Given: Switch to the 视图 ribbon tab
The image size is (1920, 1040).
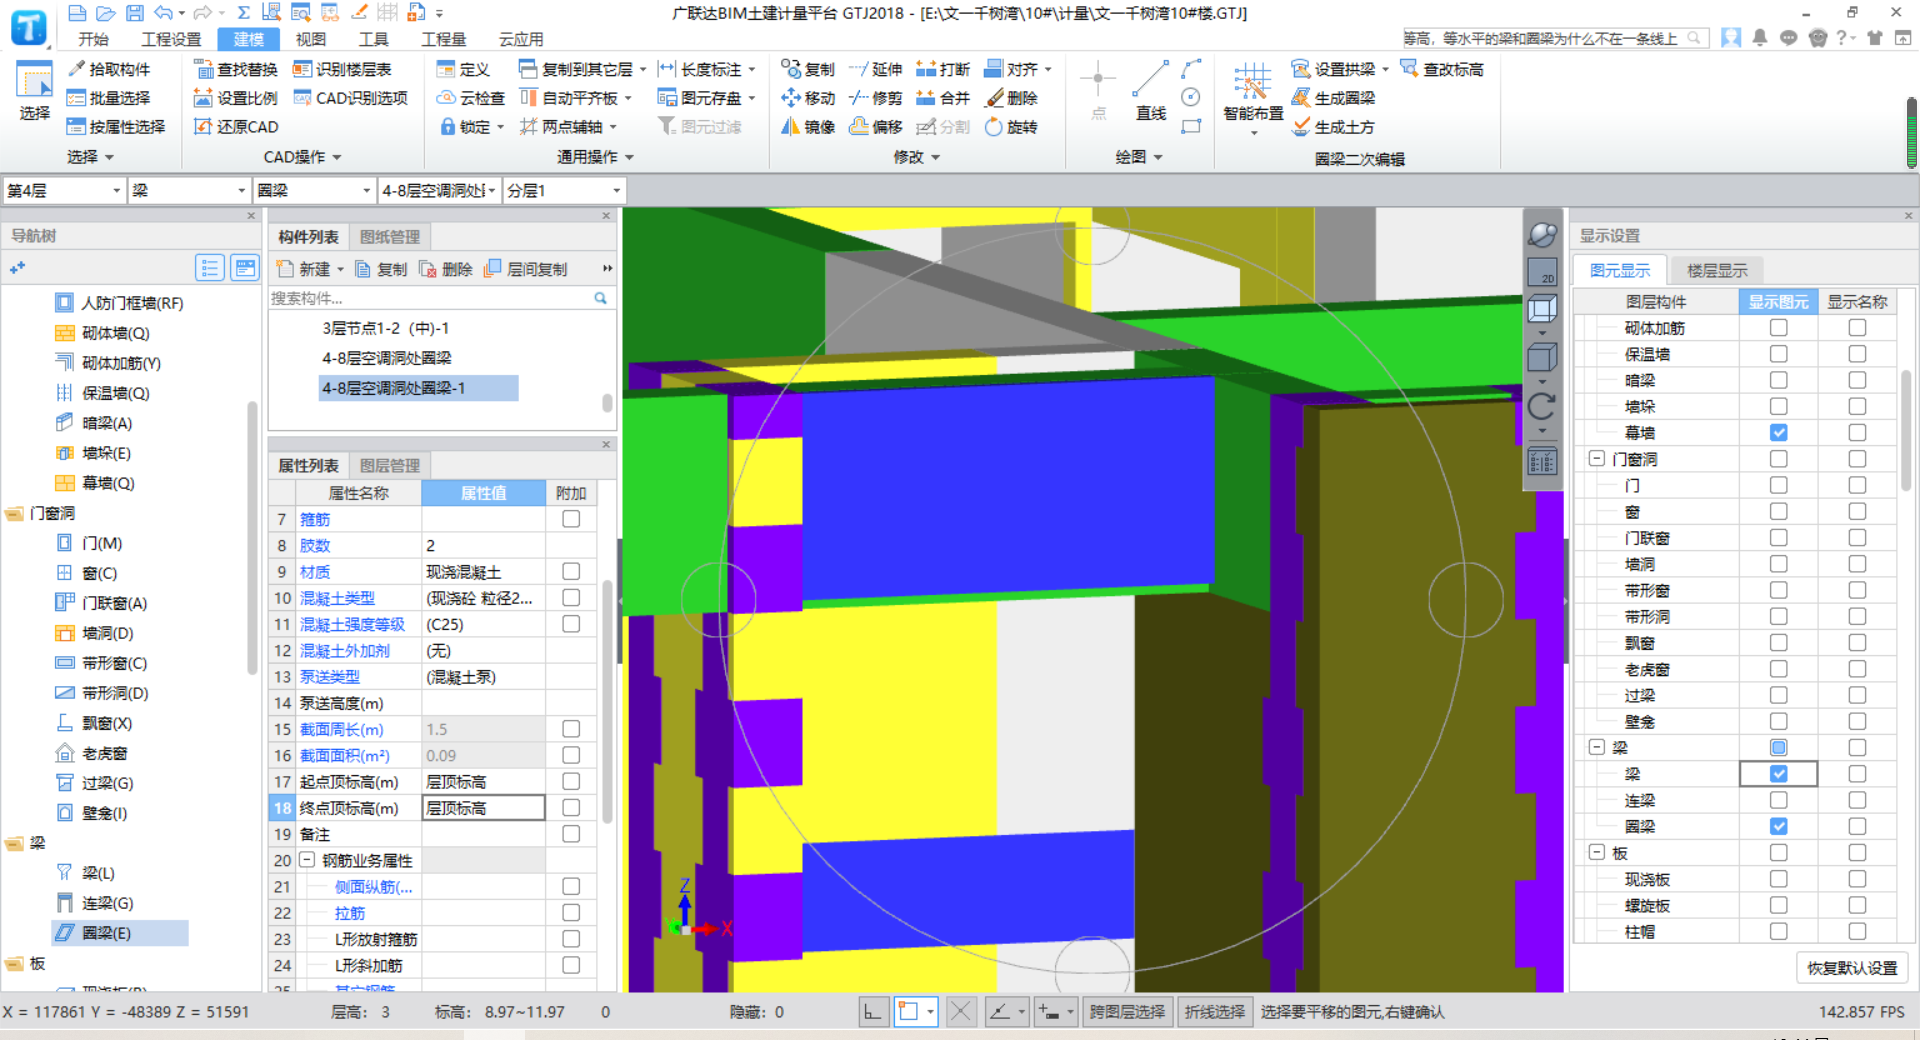Looking at the screenshot, I should (311, 39).
